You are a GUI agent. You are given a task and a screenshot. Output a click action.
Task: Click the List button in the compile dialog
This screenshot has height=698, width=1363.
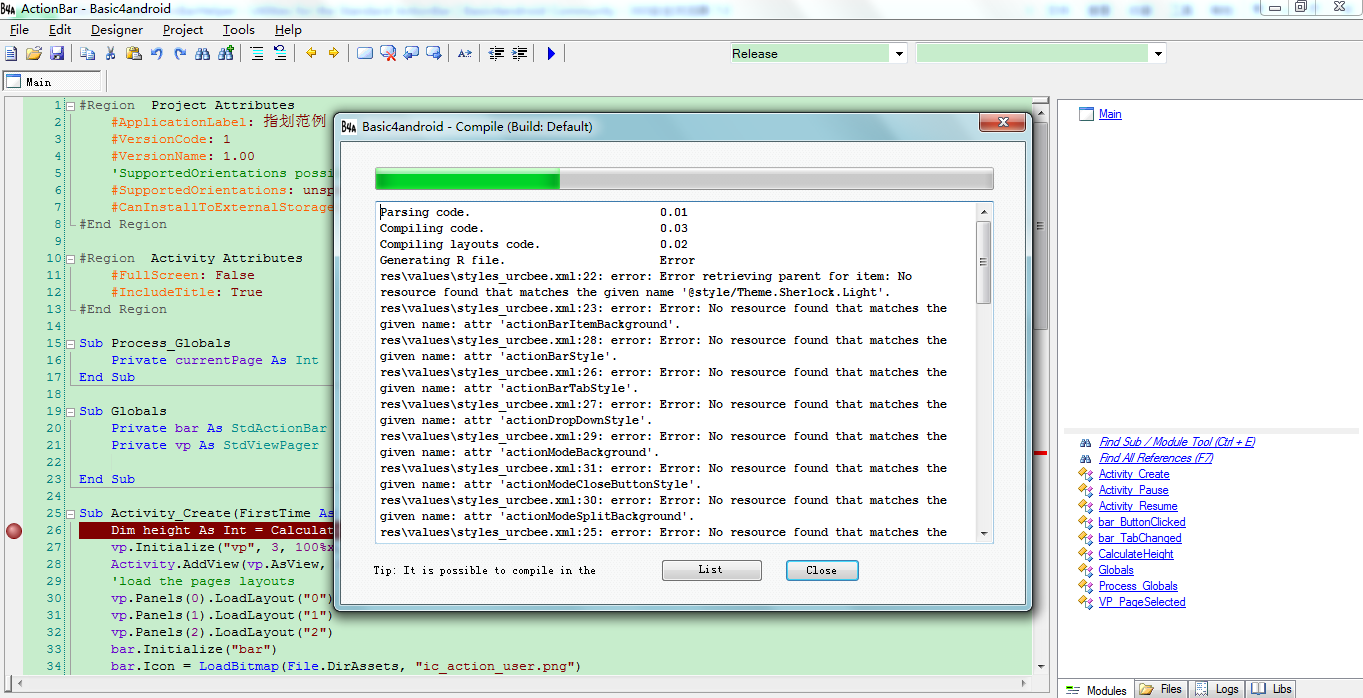[711, 570]
